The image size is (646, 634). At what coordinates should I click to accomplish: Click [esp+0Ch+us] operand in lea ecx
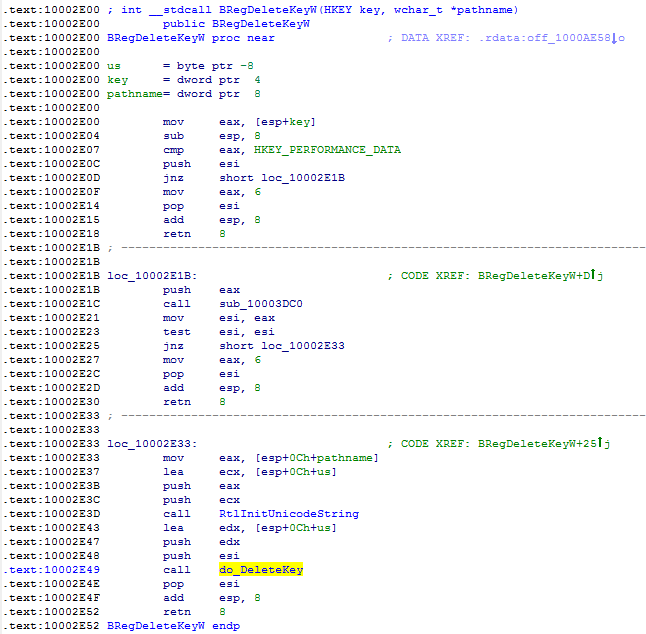(295, 472)
